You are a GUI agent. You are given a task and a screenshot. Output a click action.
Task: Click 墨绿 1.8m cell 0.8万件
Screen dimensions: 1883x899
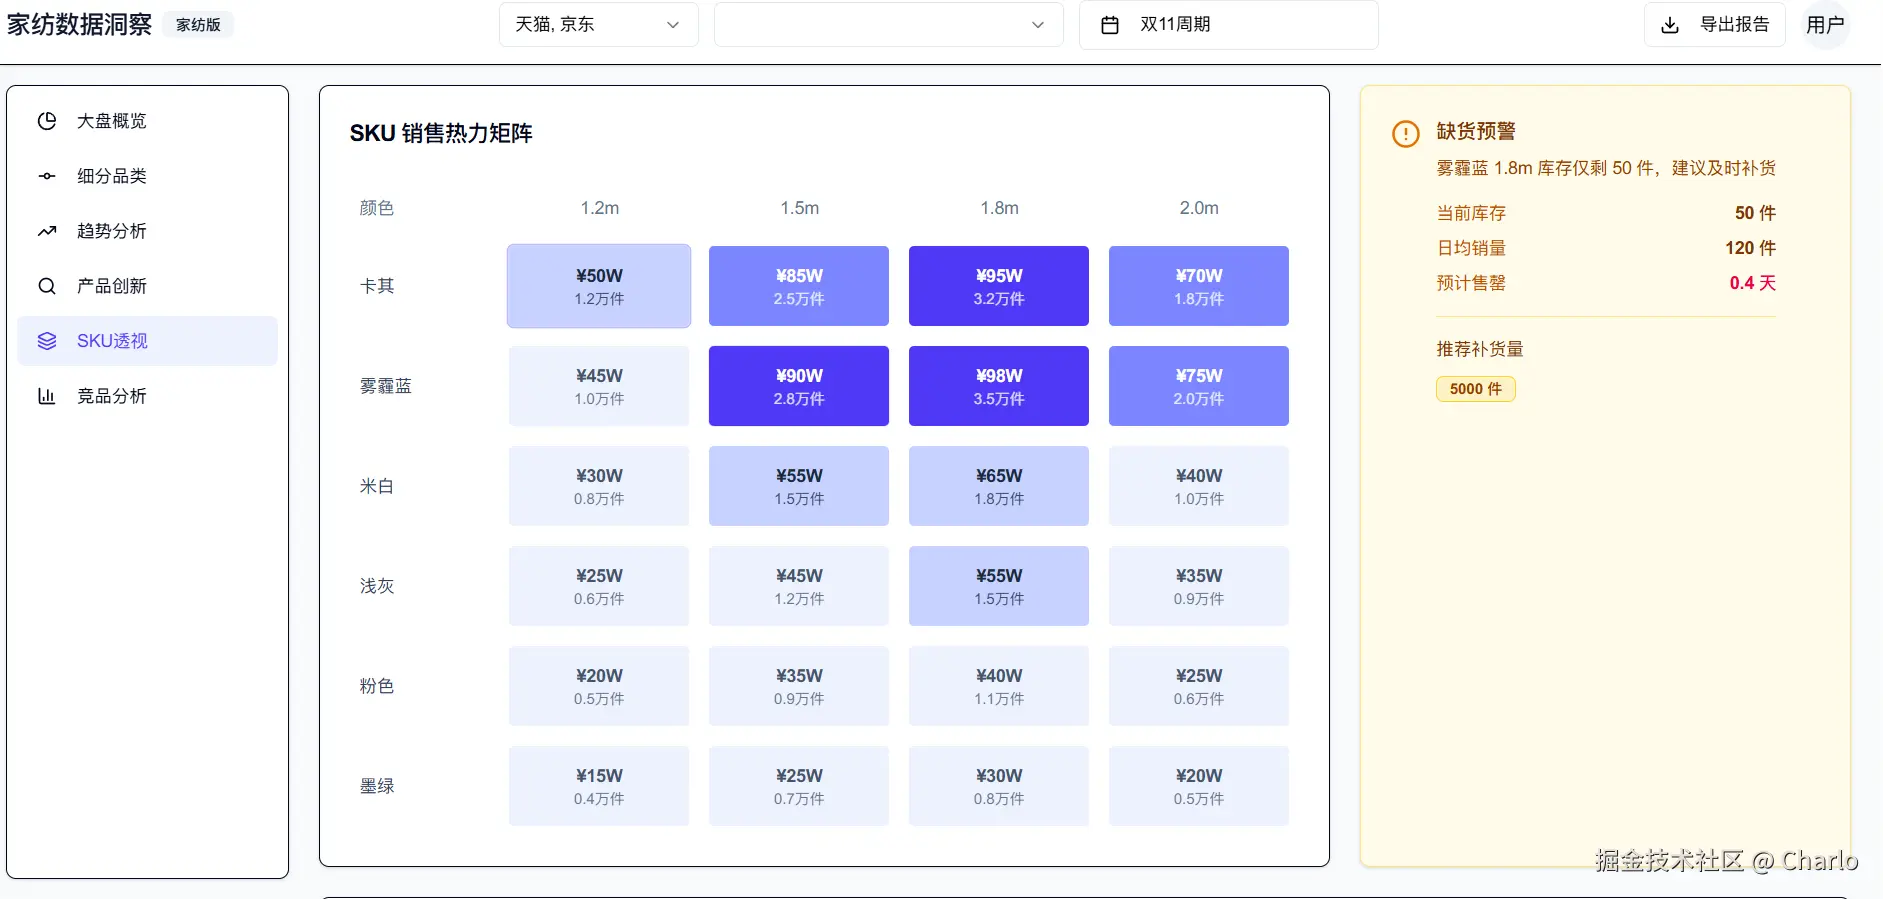(x=999, y=786)
